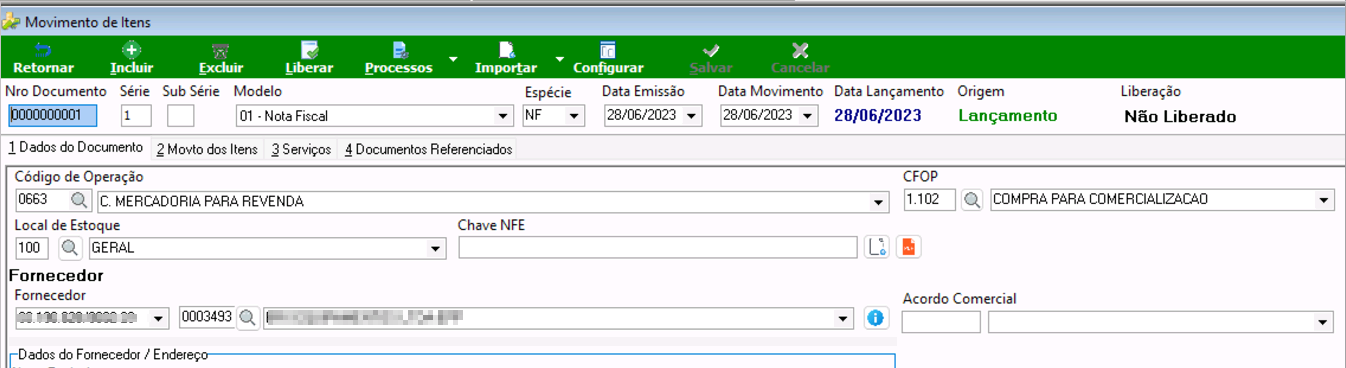The width and height of the screenshot is (1346, 368).
Task: Click the Importar toolbar button
Action: coord(506,58)
